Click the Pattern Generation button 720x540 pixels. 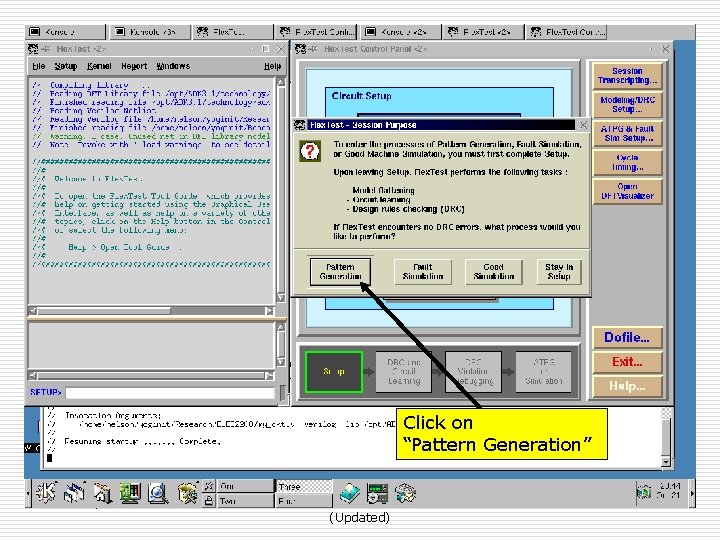click(x=340, y=272)
